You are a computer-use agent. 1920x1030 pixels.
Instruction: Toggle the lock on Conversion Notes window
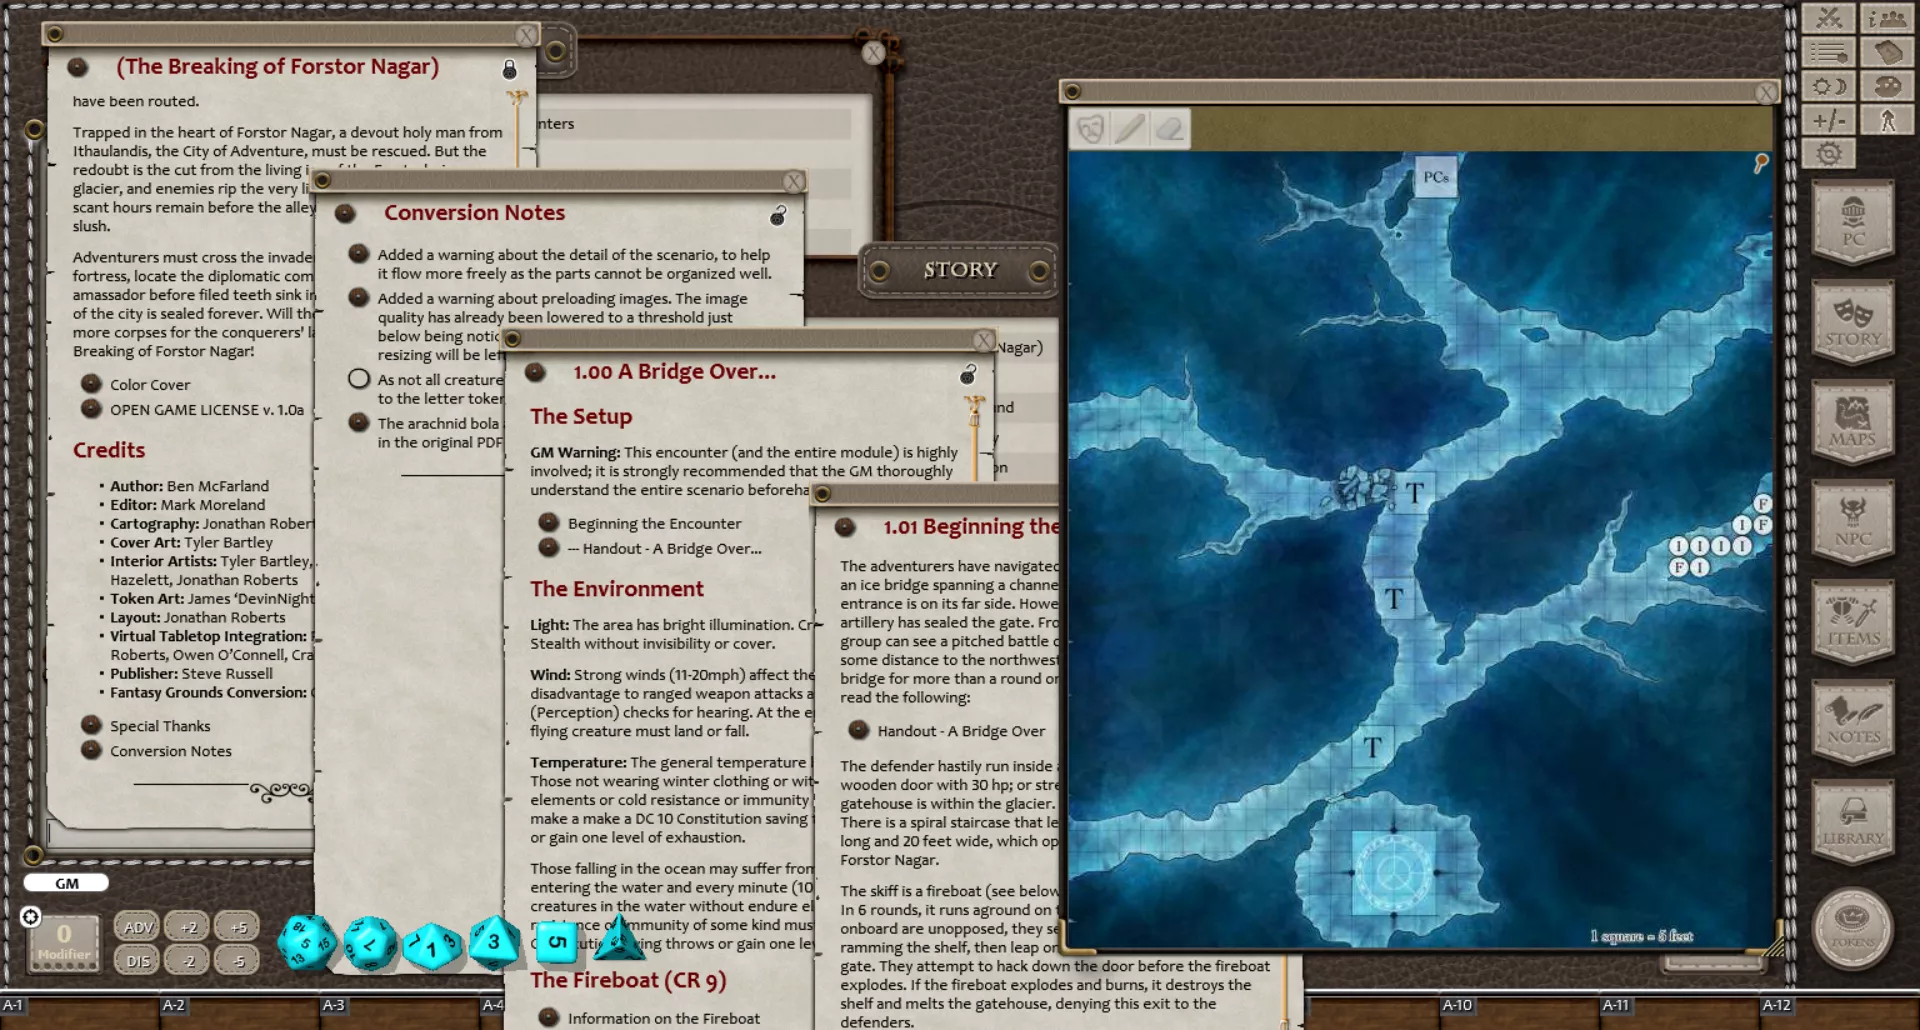click(x=778, y=215)
